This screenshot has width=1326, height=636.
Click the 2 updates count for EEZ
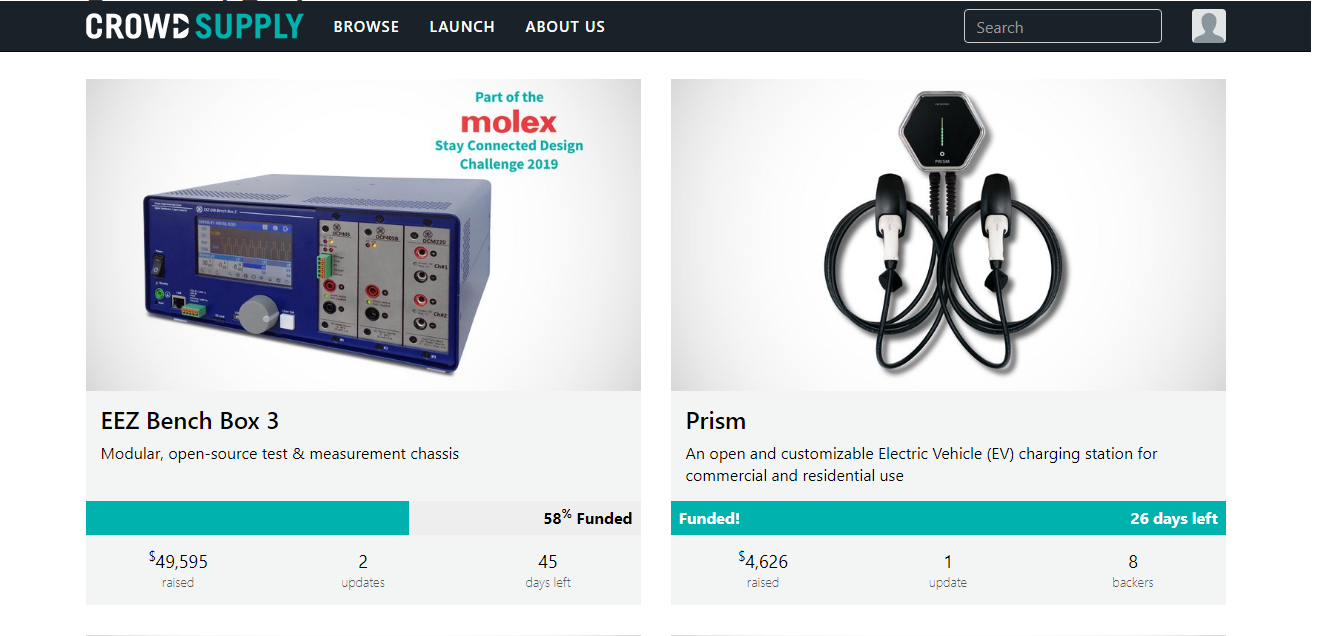(363, 562)
